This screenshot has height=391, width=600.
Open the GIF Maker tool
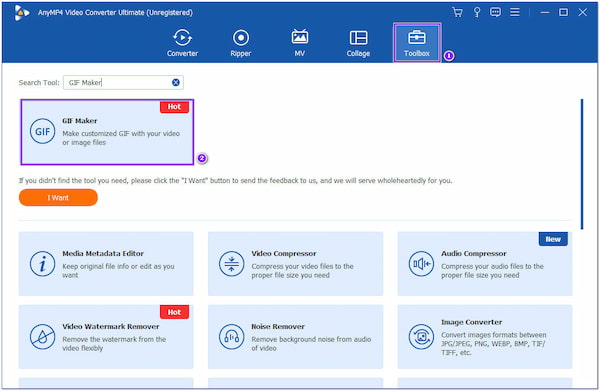coord(107,132)
